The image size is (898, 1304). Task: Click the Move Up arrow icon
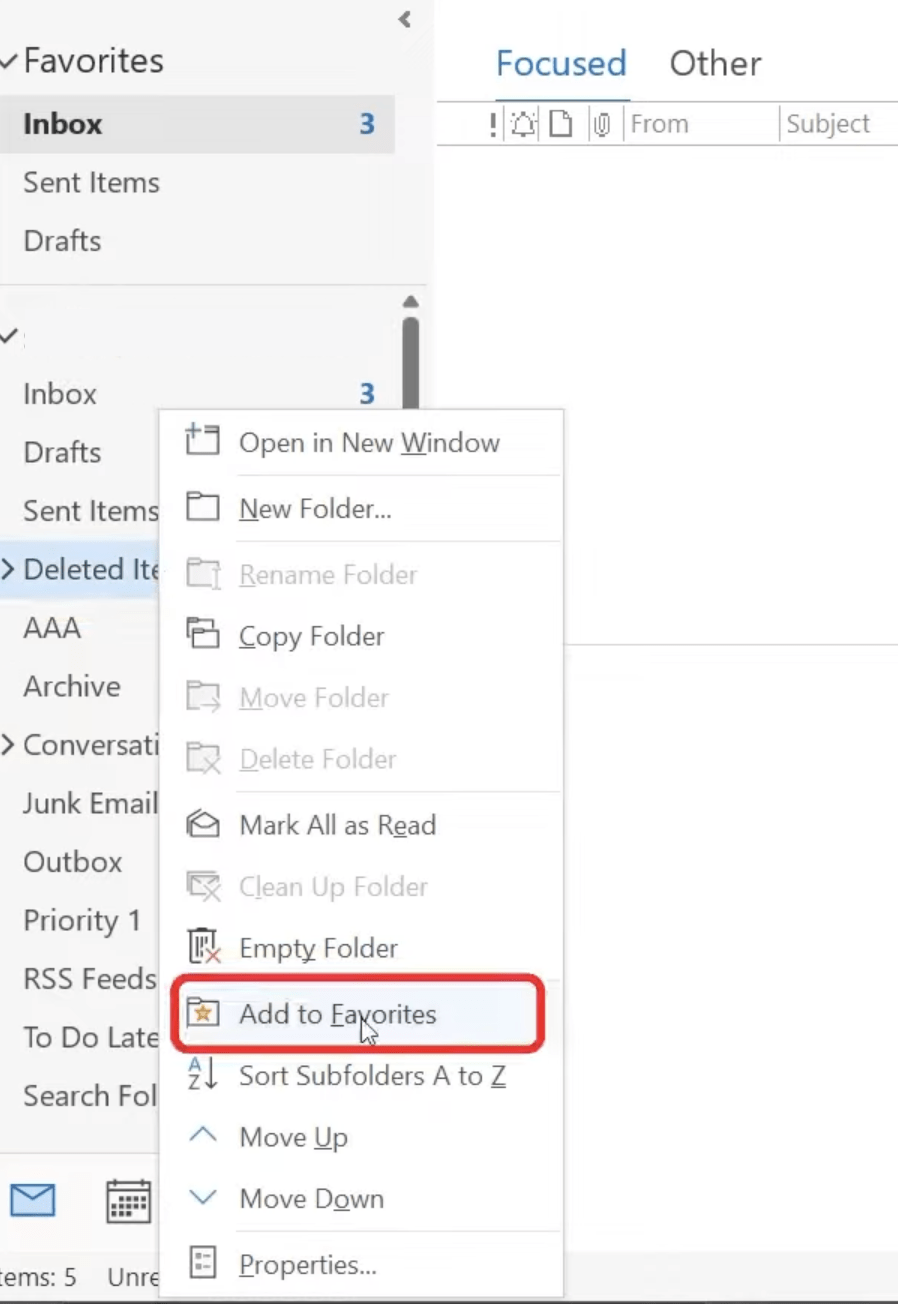(203, 1135)
